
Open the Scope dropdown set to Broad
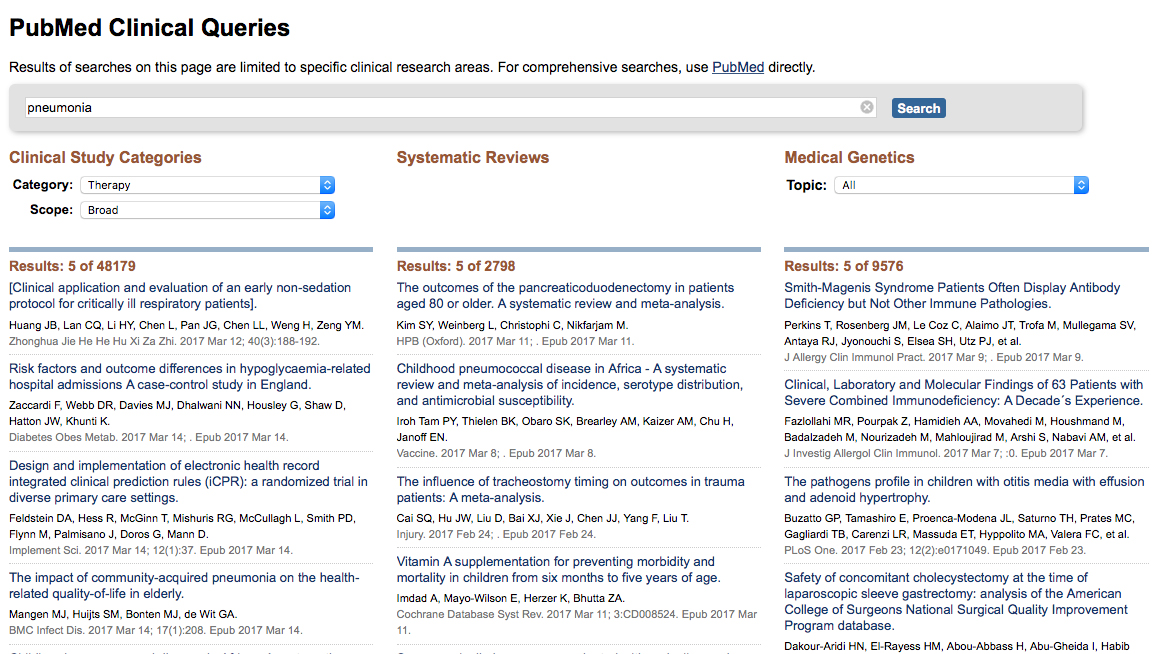[x=208, y=211]
